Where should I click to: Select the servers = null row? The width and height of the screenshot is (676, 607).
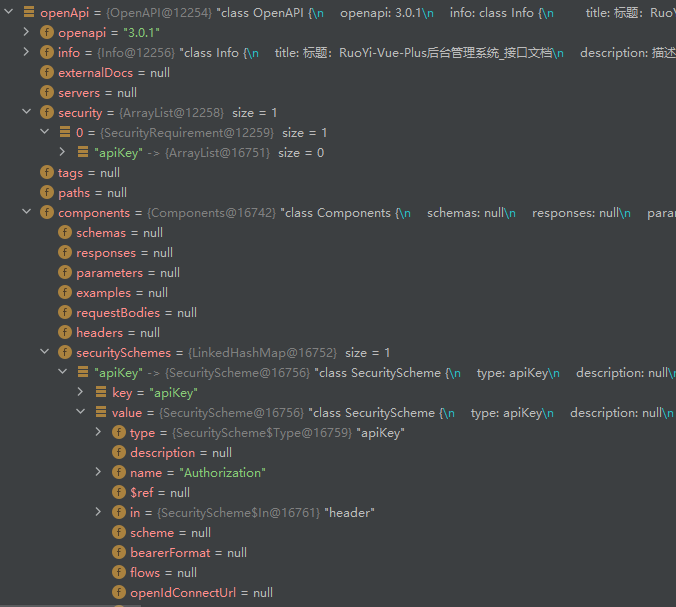click(x=338, y=92)
